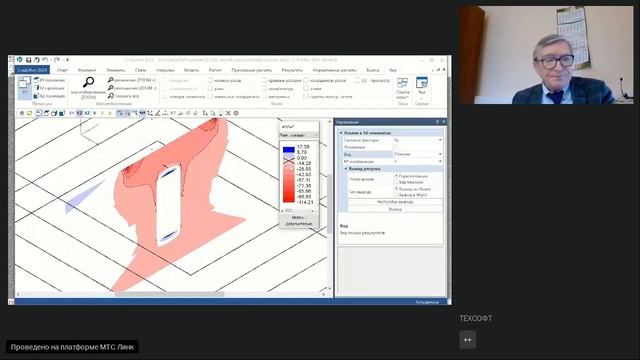
Task: Click the black X delete icon in toolbar
Action: point(228,113)
